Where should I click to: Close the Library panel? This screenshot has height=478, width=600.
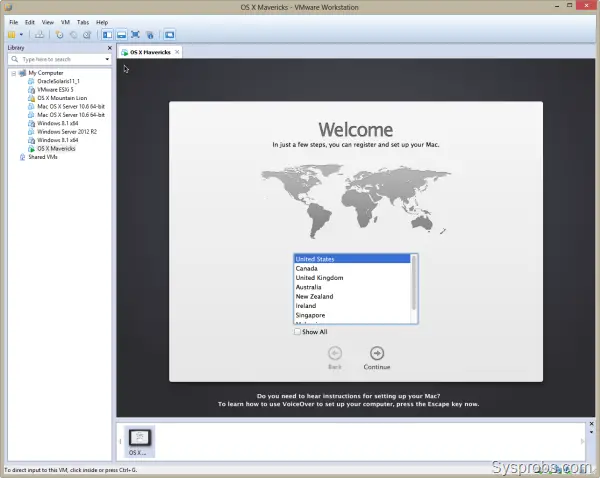click(109, 48)
